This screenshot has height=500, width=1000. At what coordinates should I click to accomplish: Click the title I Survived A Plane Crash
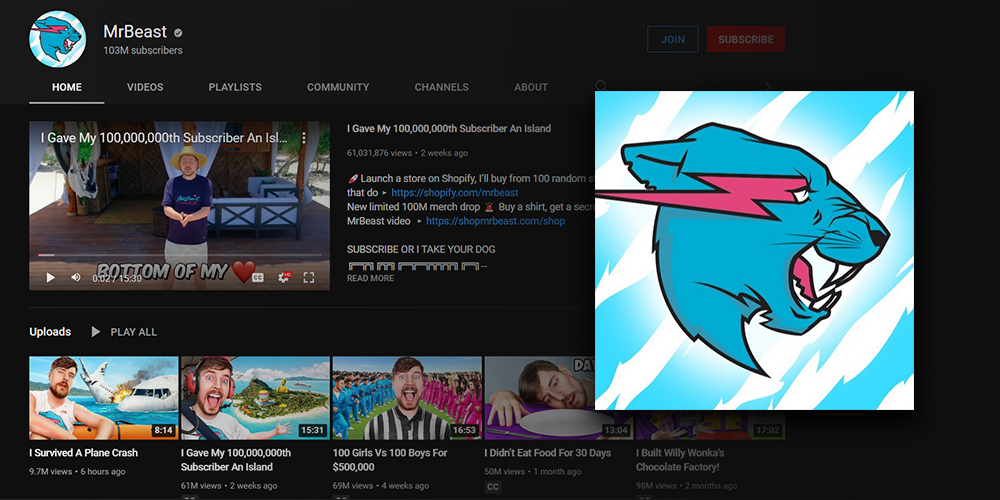(x=84, y=453)
